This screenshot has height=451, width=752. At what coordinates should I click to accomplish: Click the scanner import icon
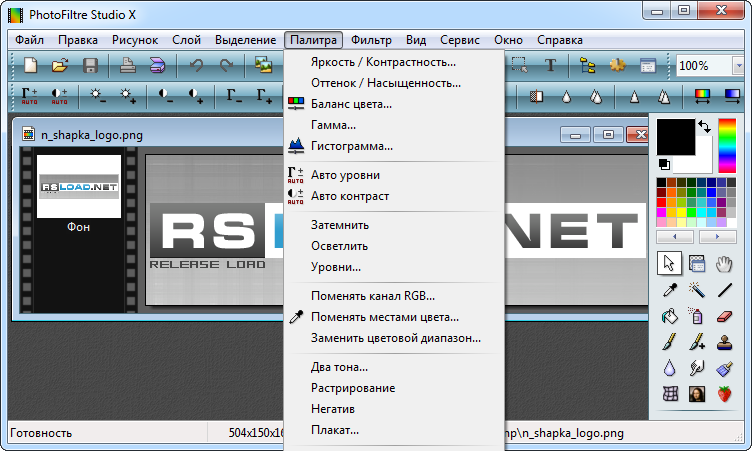(157, 66)
